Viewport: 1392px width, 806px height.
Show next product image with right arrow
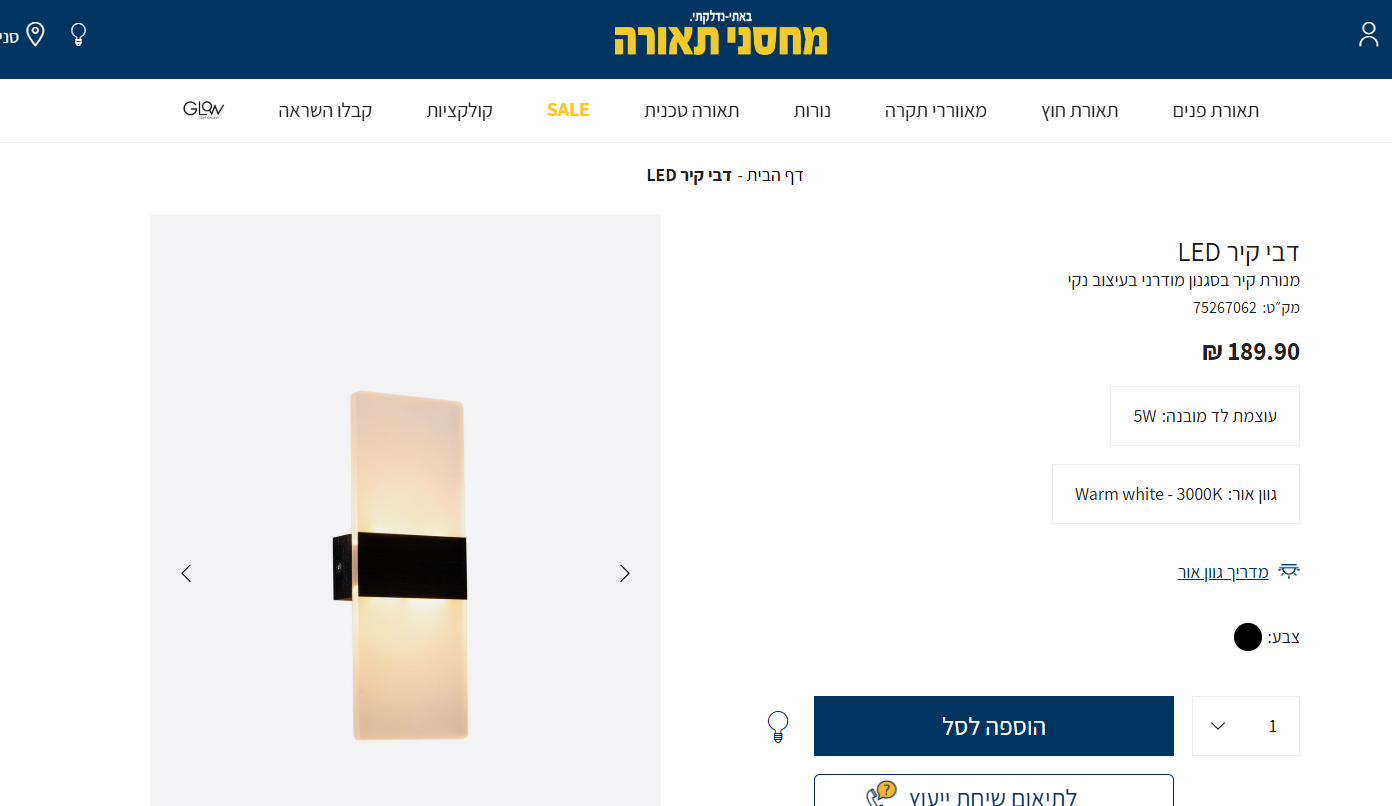(625, 573)
